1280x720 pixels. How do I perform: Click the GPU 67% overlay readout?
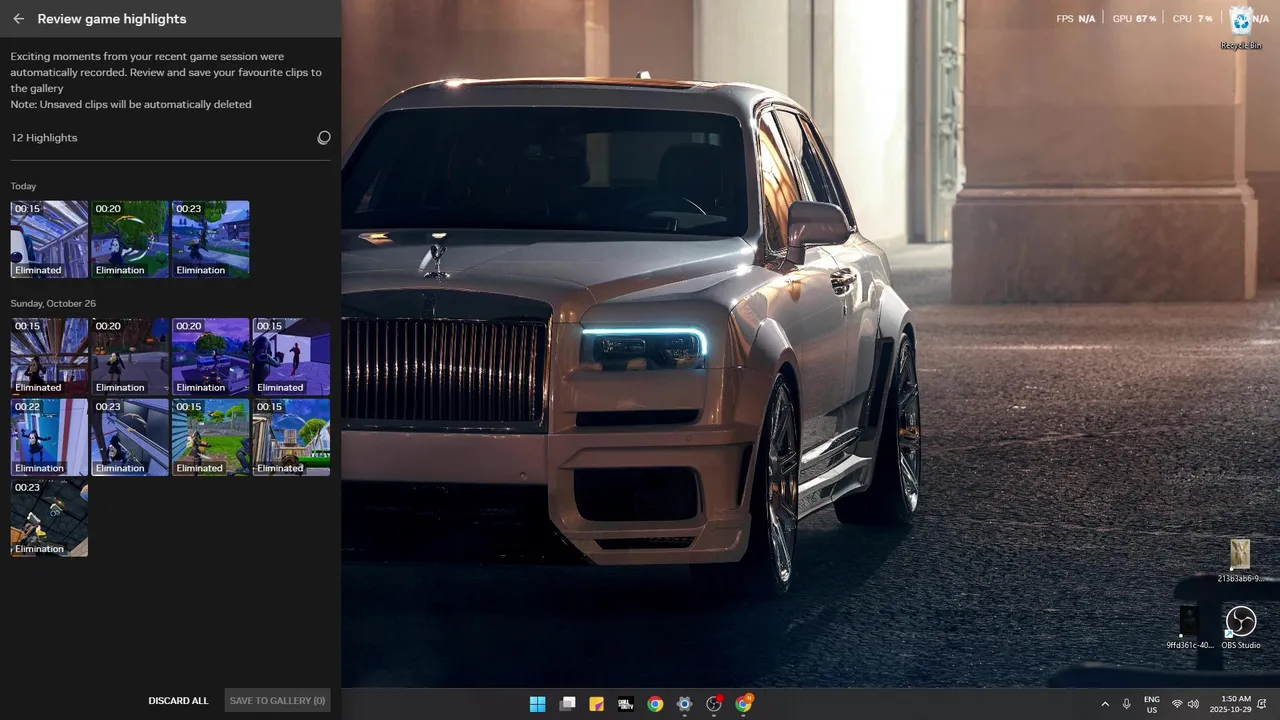pos(1134,19)
